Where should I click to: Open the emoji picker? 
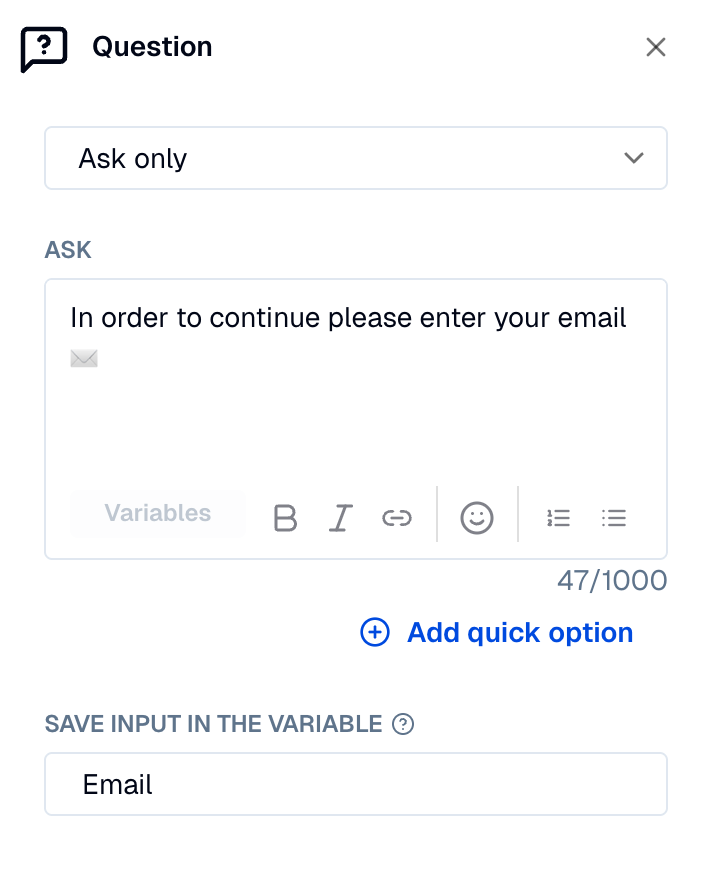tap(477, 517)
